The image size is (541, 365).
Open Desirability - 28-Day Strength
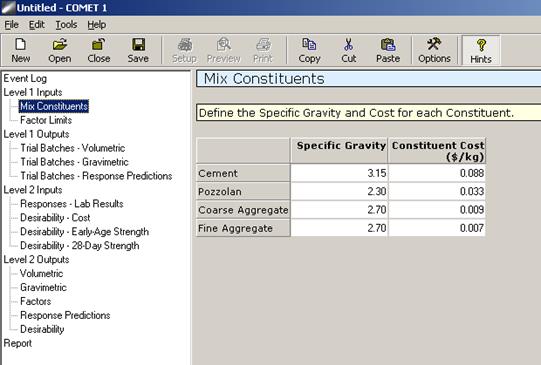(x=80, y=246)
